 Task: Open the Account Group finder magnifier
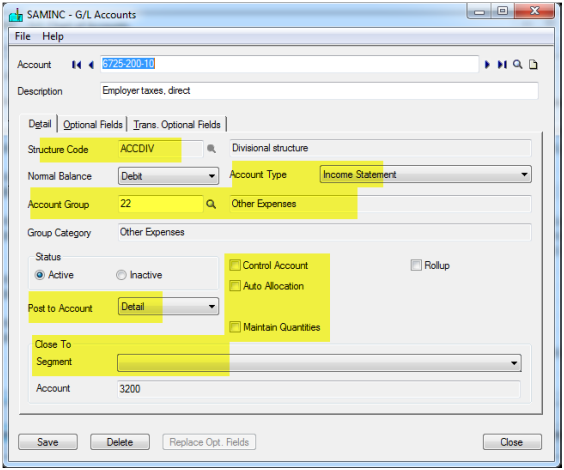[x=211, y=204]
